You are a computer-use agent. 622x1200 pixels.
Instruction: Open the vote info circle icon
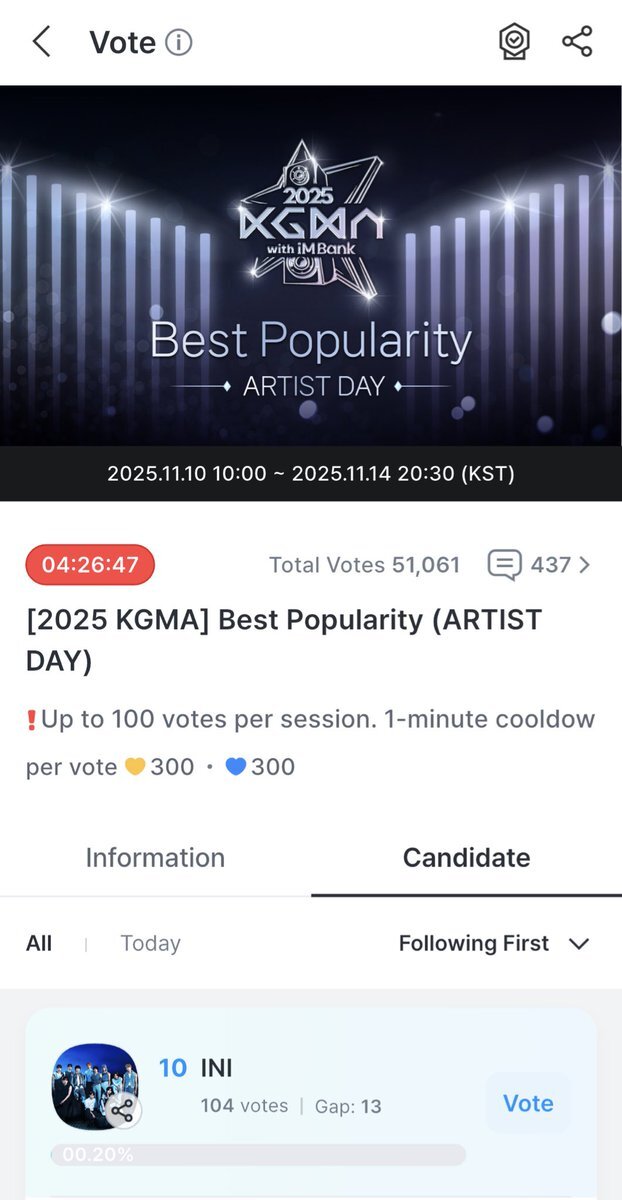(x=179, y=42)
